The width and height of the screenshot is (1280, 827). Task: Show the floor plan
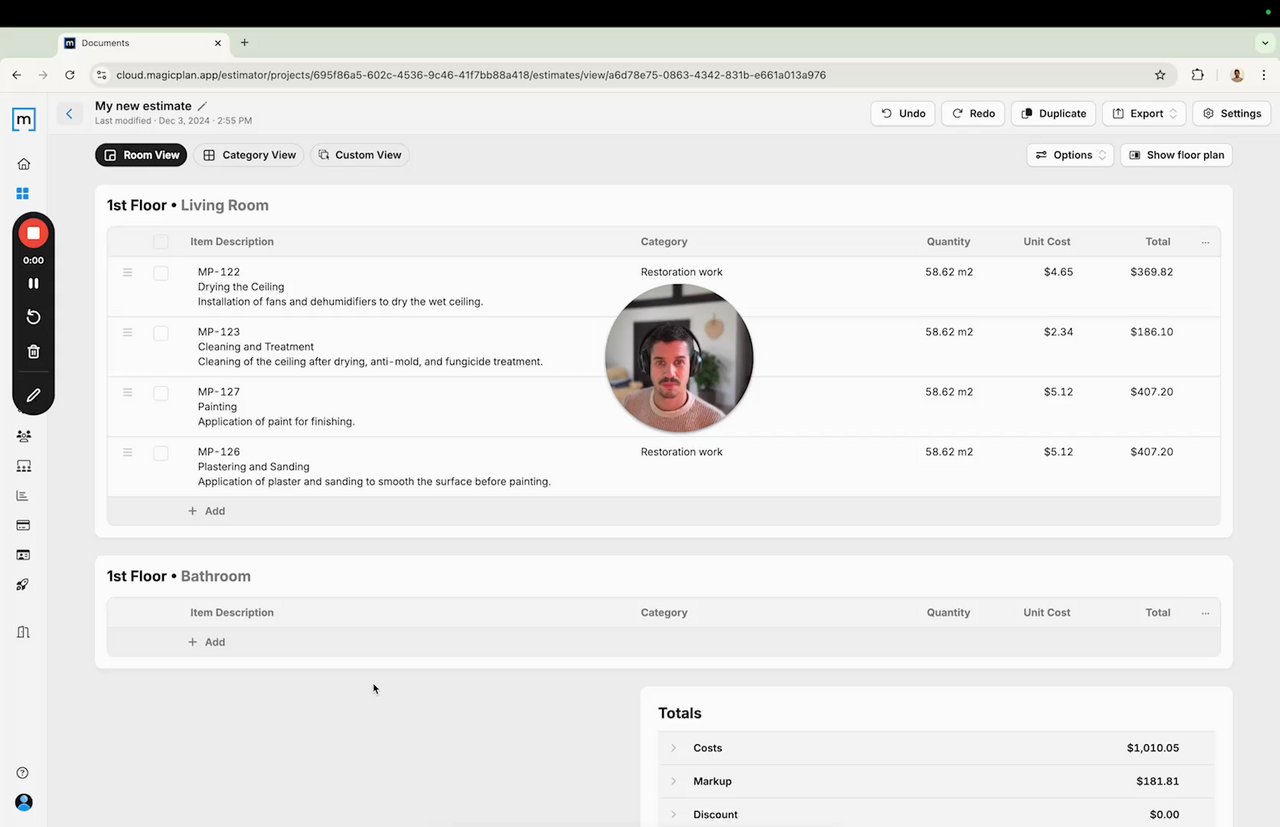click(x=1176, y=155)
